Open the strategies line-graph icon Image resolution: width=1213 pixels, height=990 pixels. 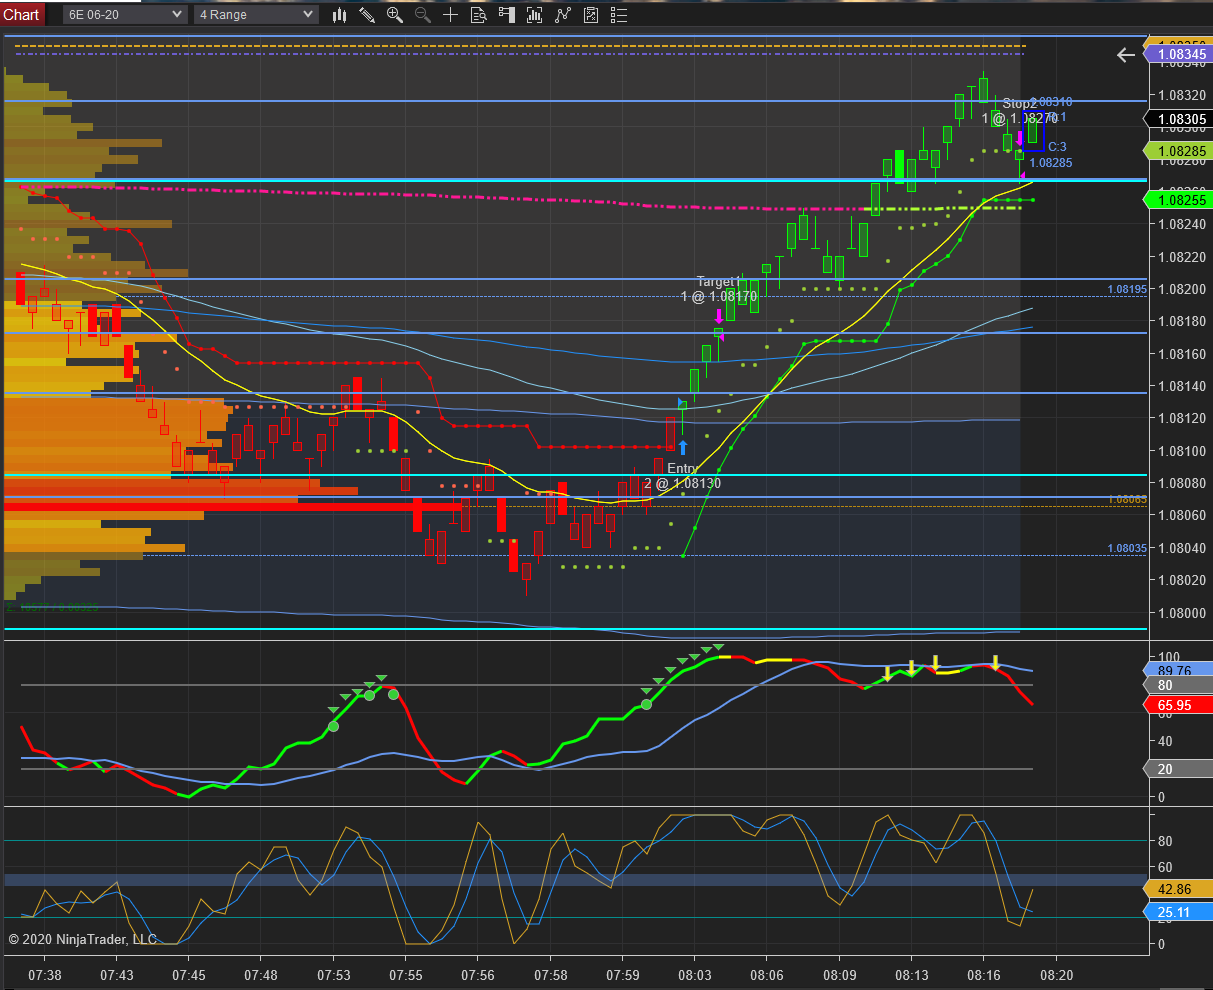pyautogui.click(x=564, y=14)
